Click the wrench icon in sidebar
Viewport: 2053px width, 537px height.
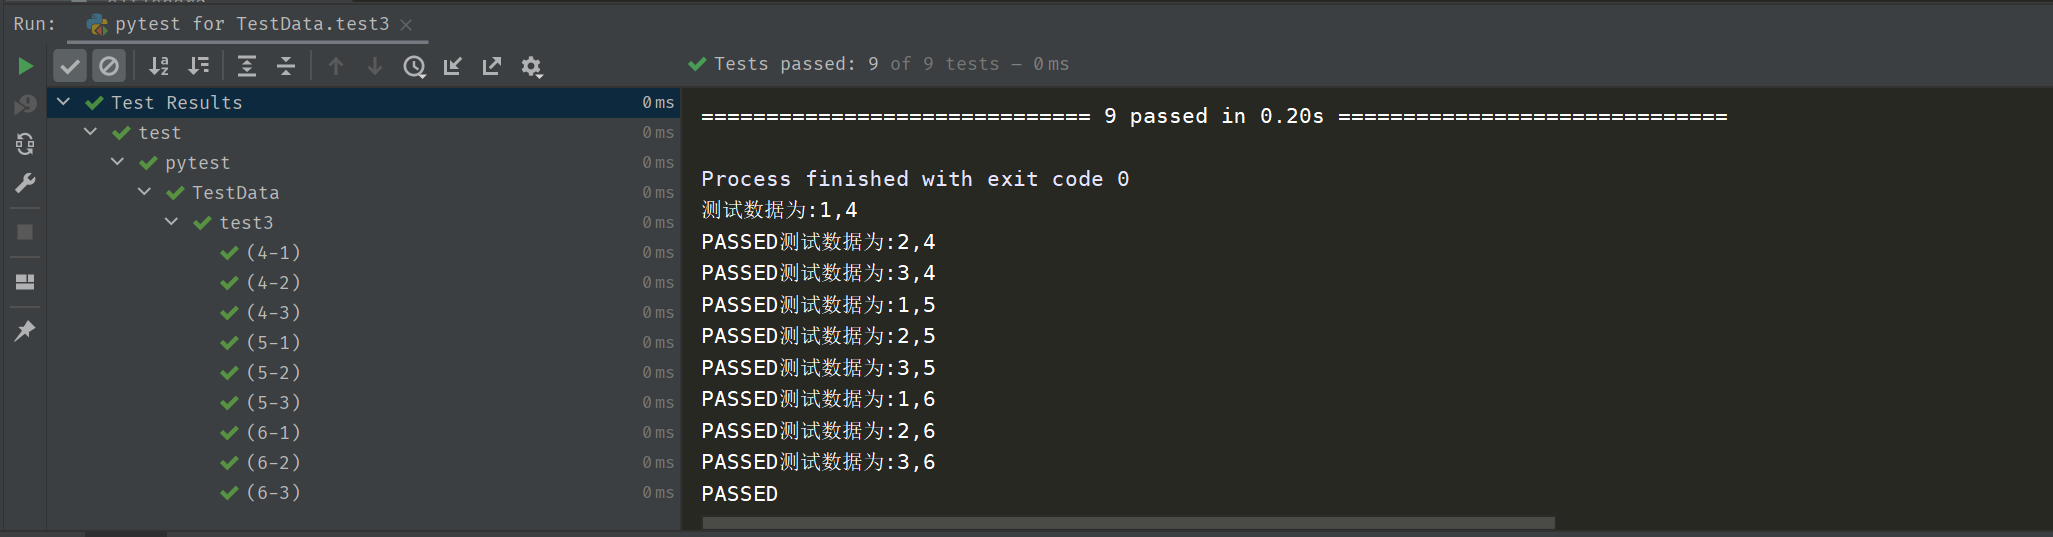coord(25,183)
